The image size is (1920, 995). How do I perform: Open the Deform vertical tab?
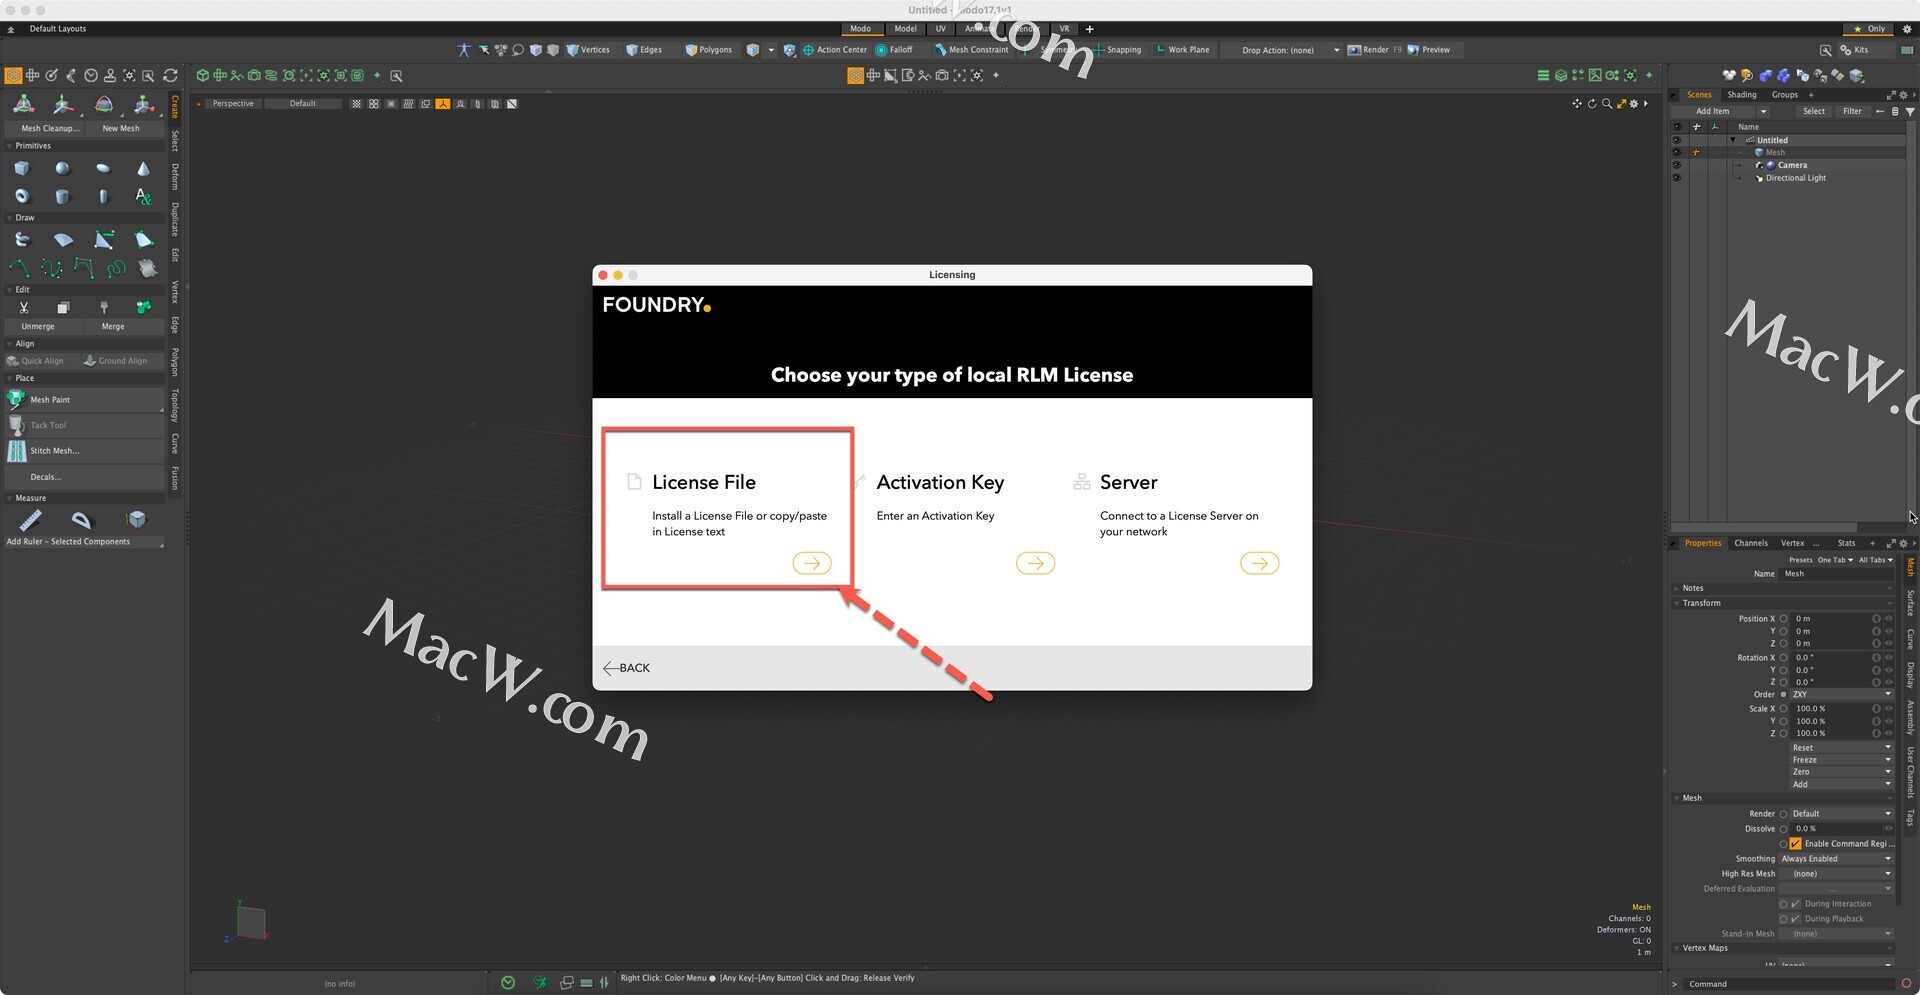click(175, 176)
